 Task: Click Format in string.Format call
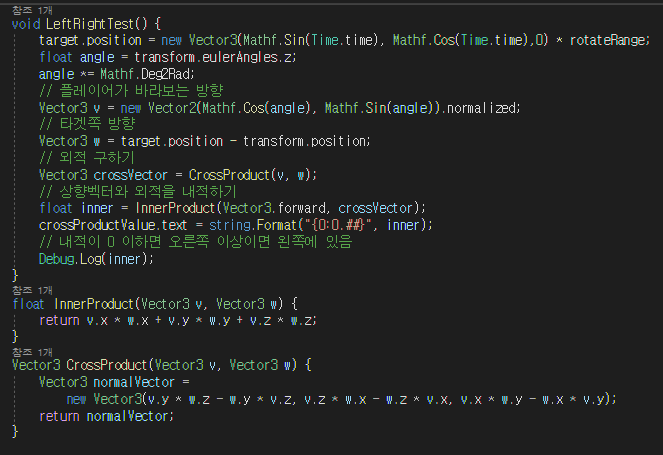[277, 225]
